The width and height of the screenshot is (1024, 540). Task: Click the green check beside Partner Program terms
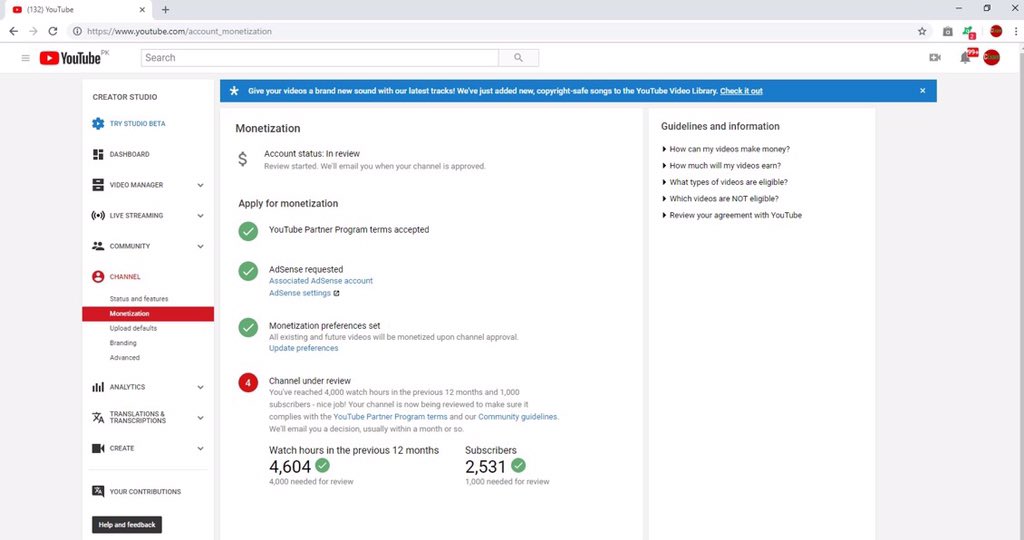tap(248, 231)
